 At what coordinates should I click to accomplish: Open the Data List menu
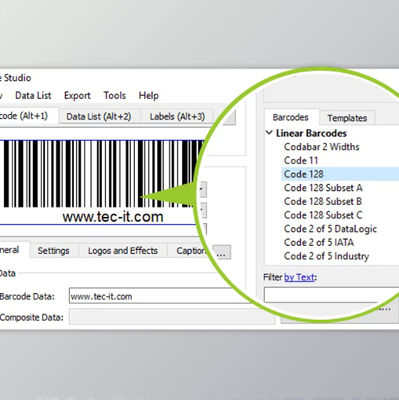(33, 96)
